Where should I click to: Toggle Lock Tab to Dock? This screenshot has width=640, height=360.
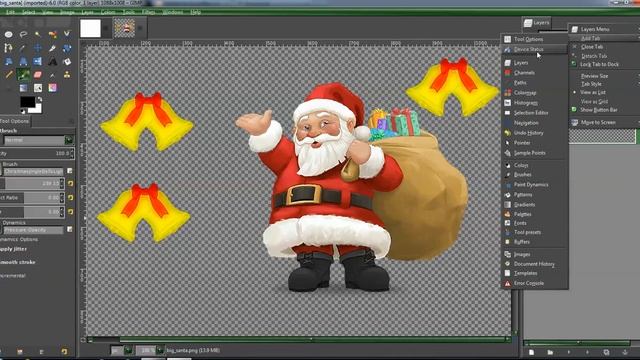tap(599, 64)
